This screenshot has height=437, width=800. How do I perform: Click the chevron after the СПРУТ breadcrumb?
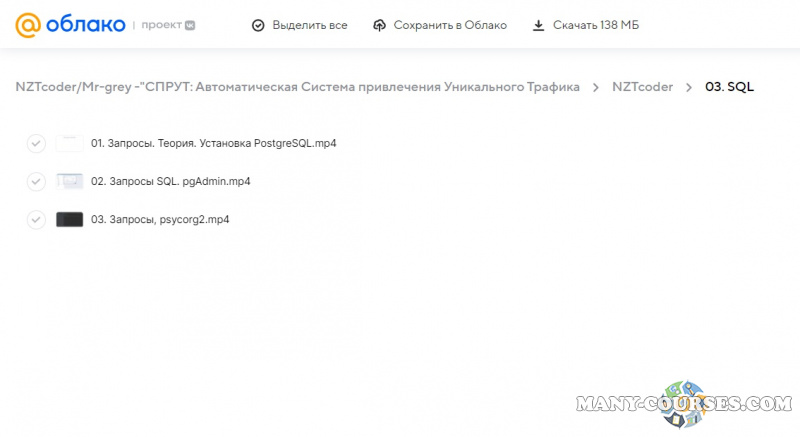pos(596,87)
